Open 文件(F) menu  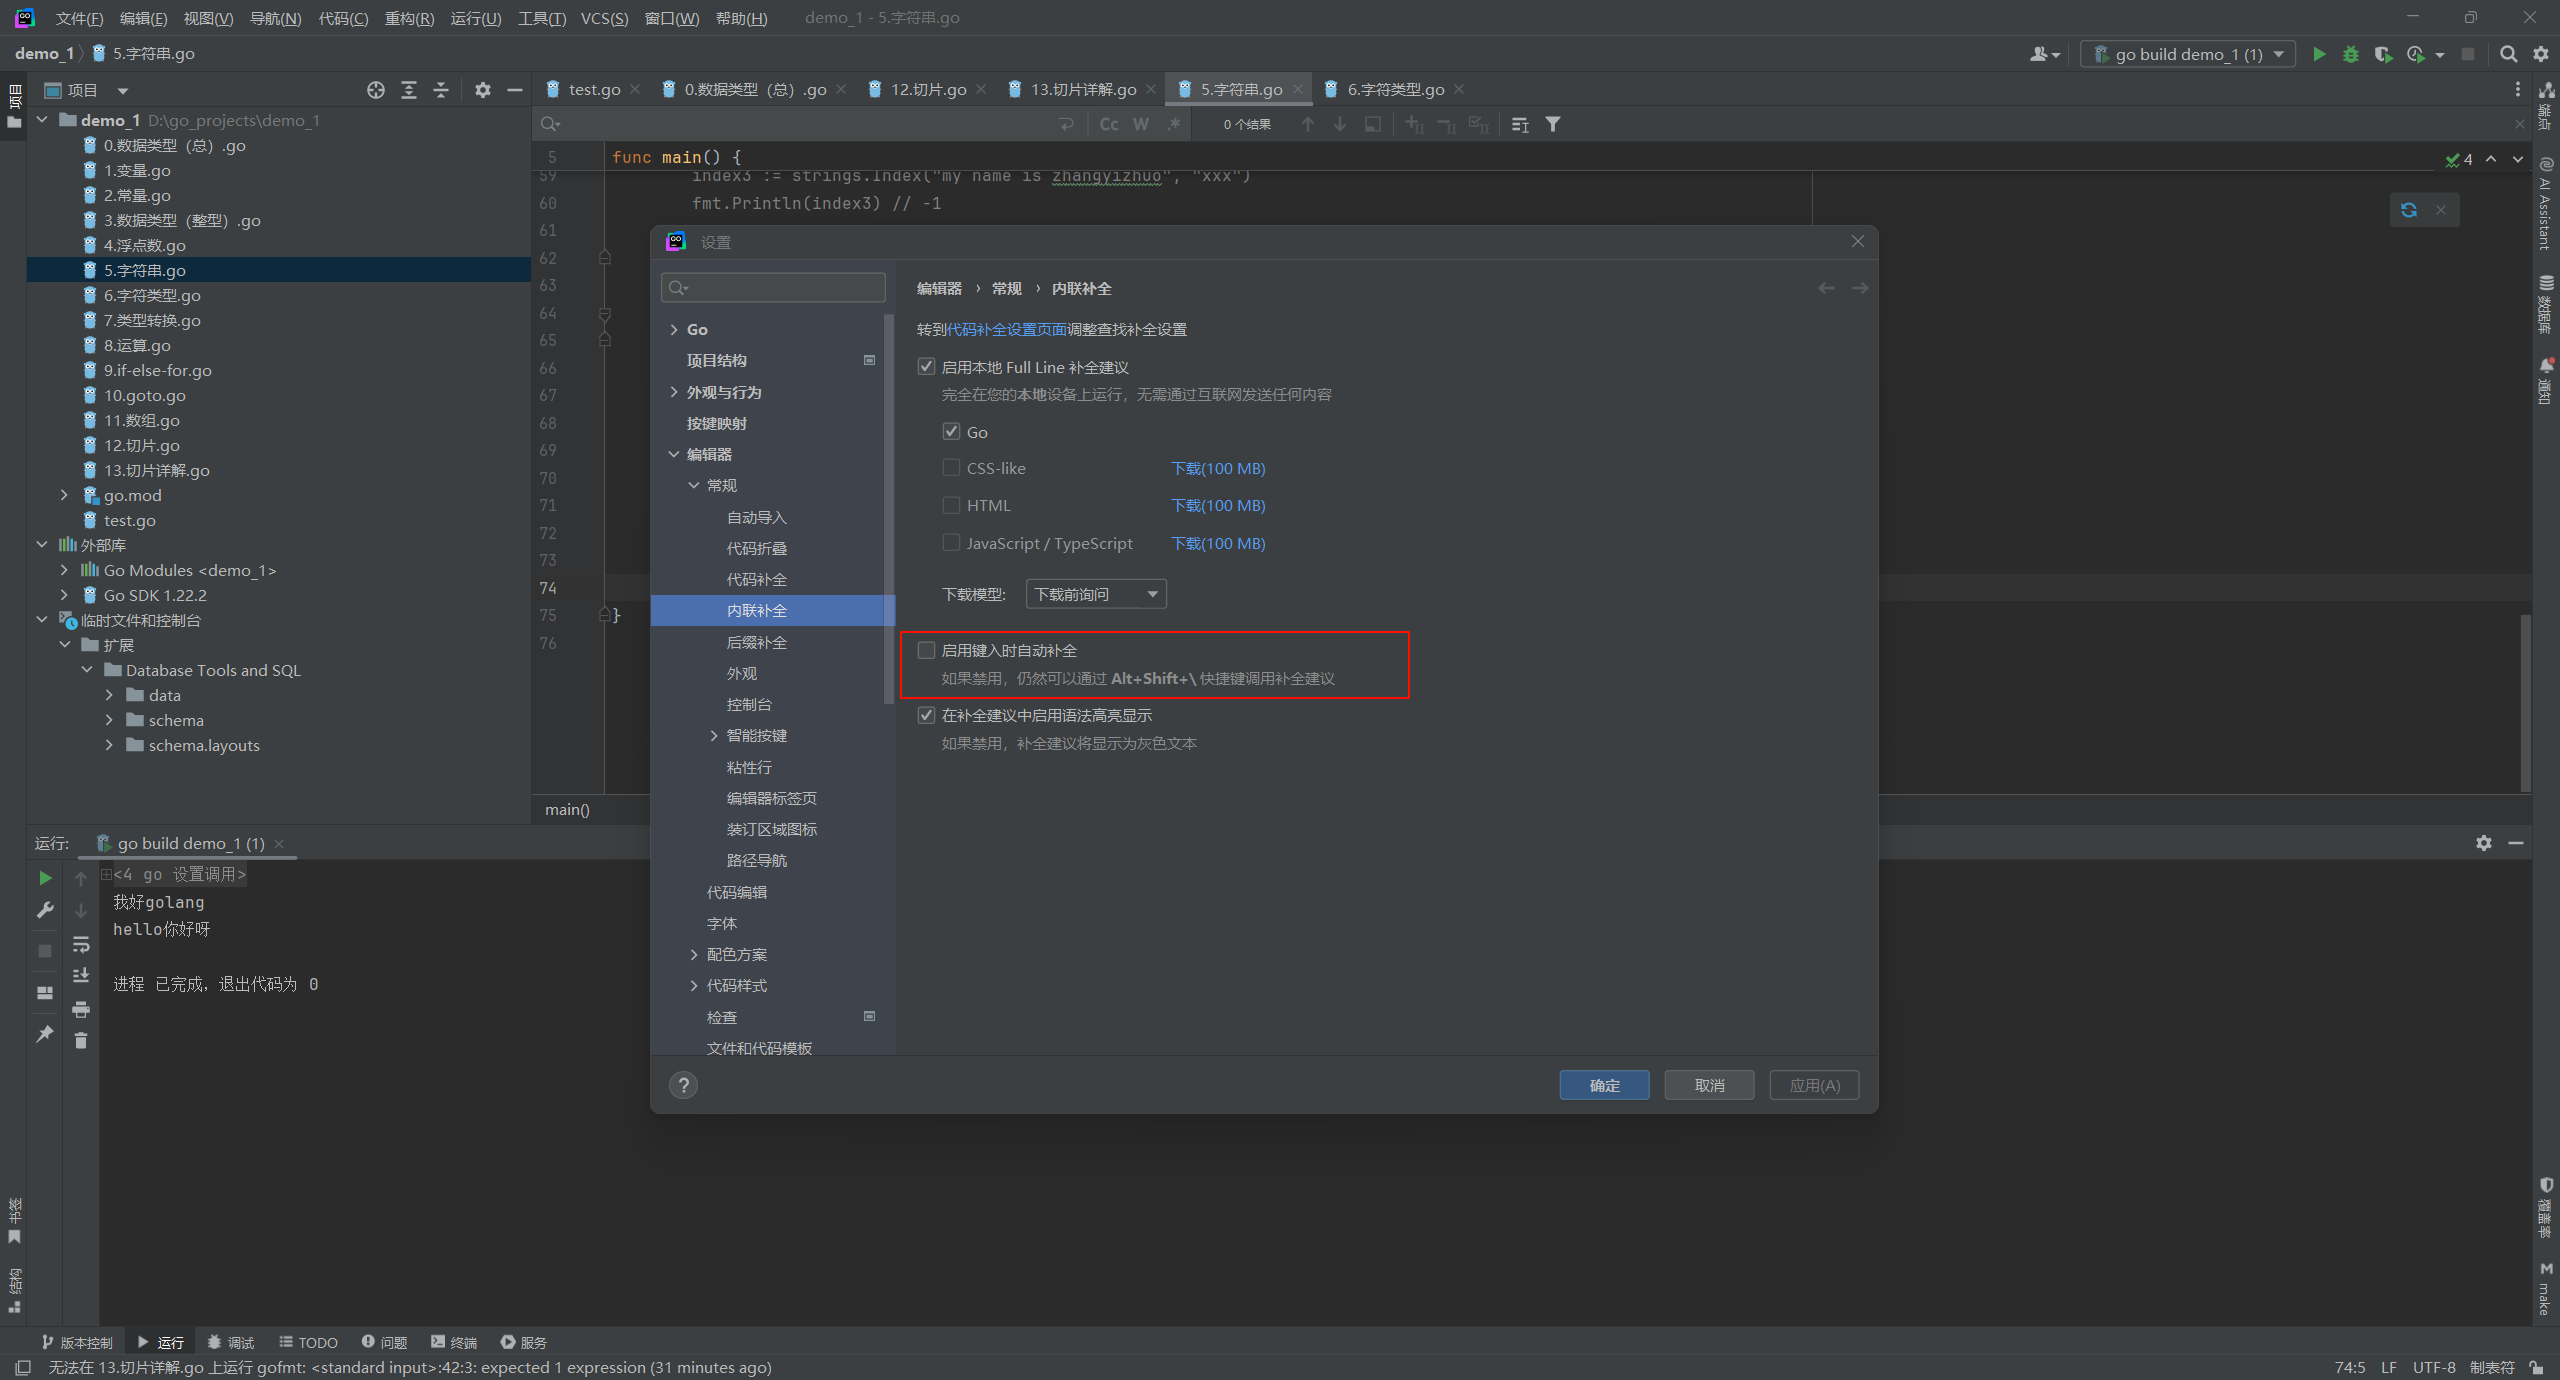(x=79, y=18)
